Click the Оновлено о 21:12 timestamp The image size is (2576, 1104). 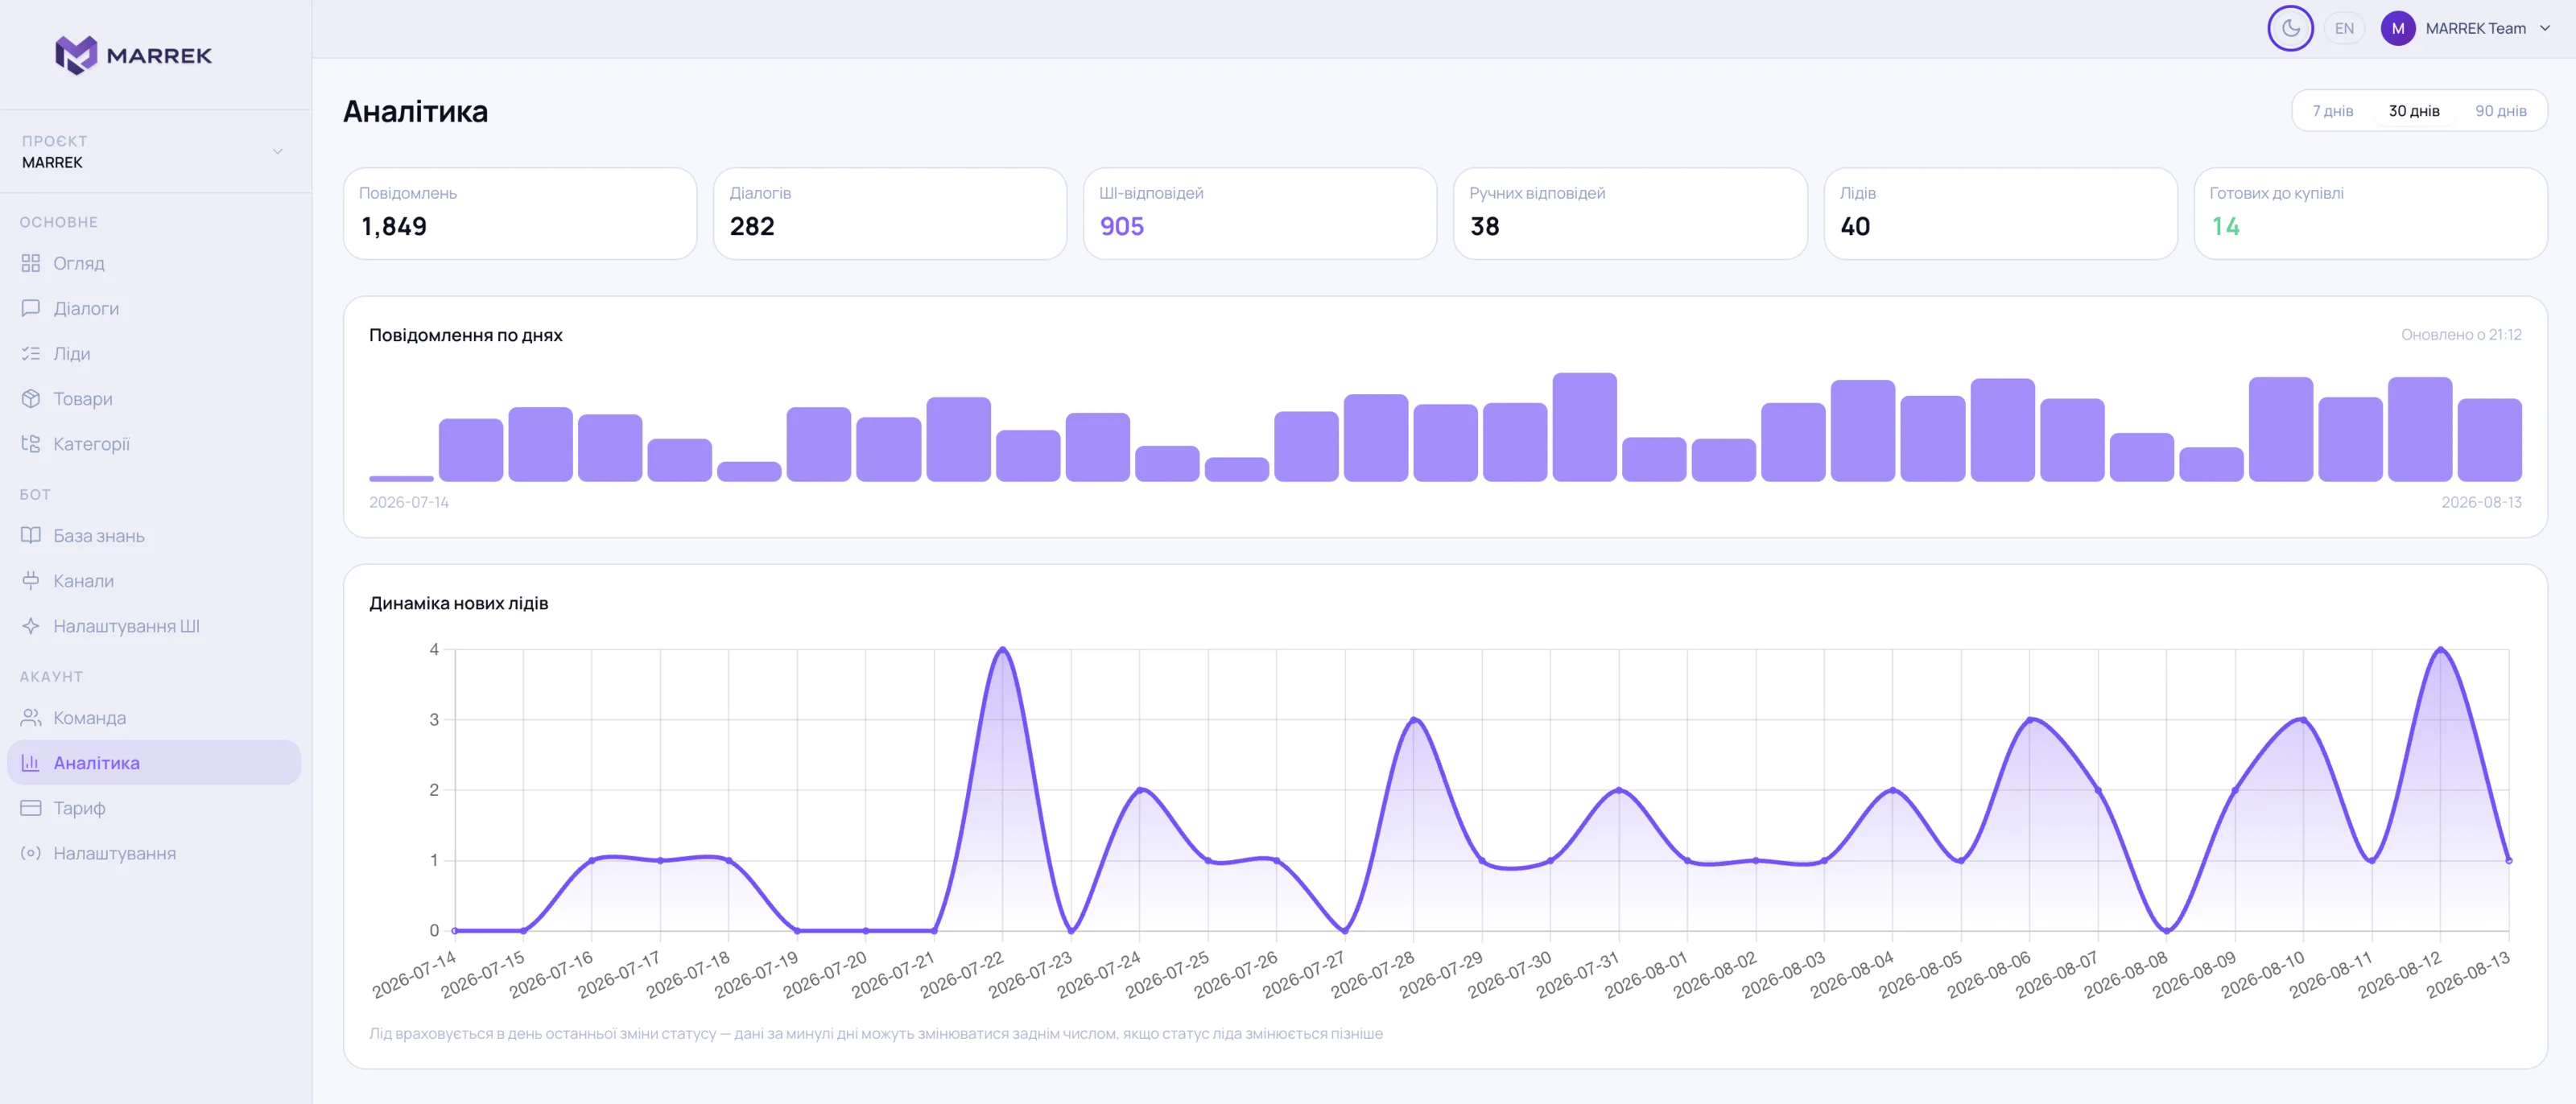click(2461, 334)
